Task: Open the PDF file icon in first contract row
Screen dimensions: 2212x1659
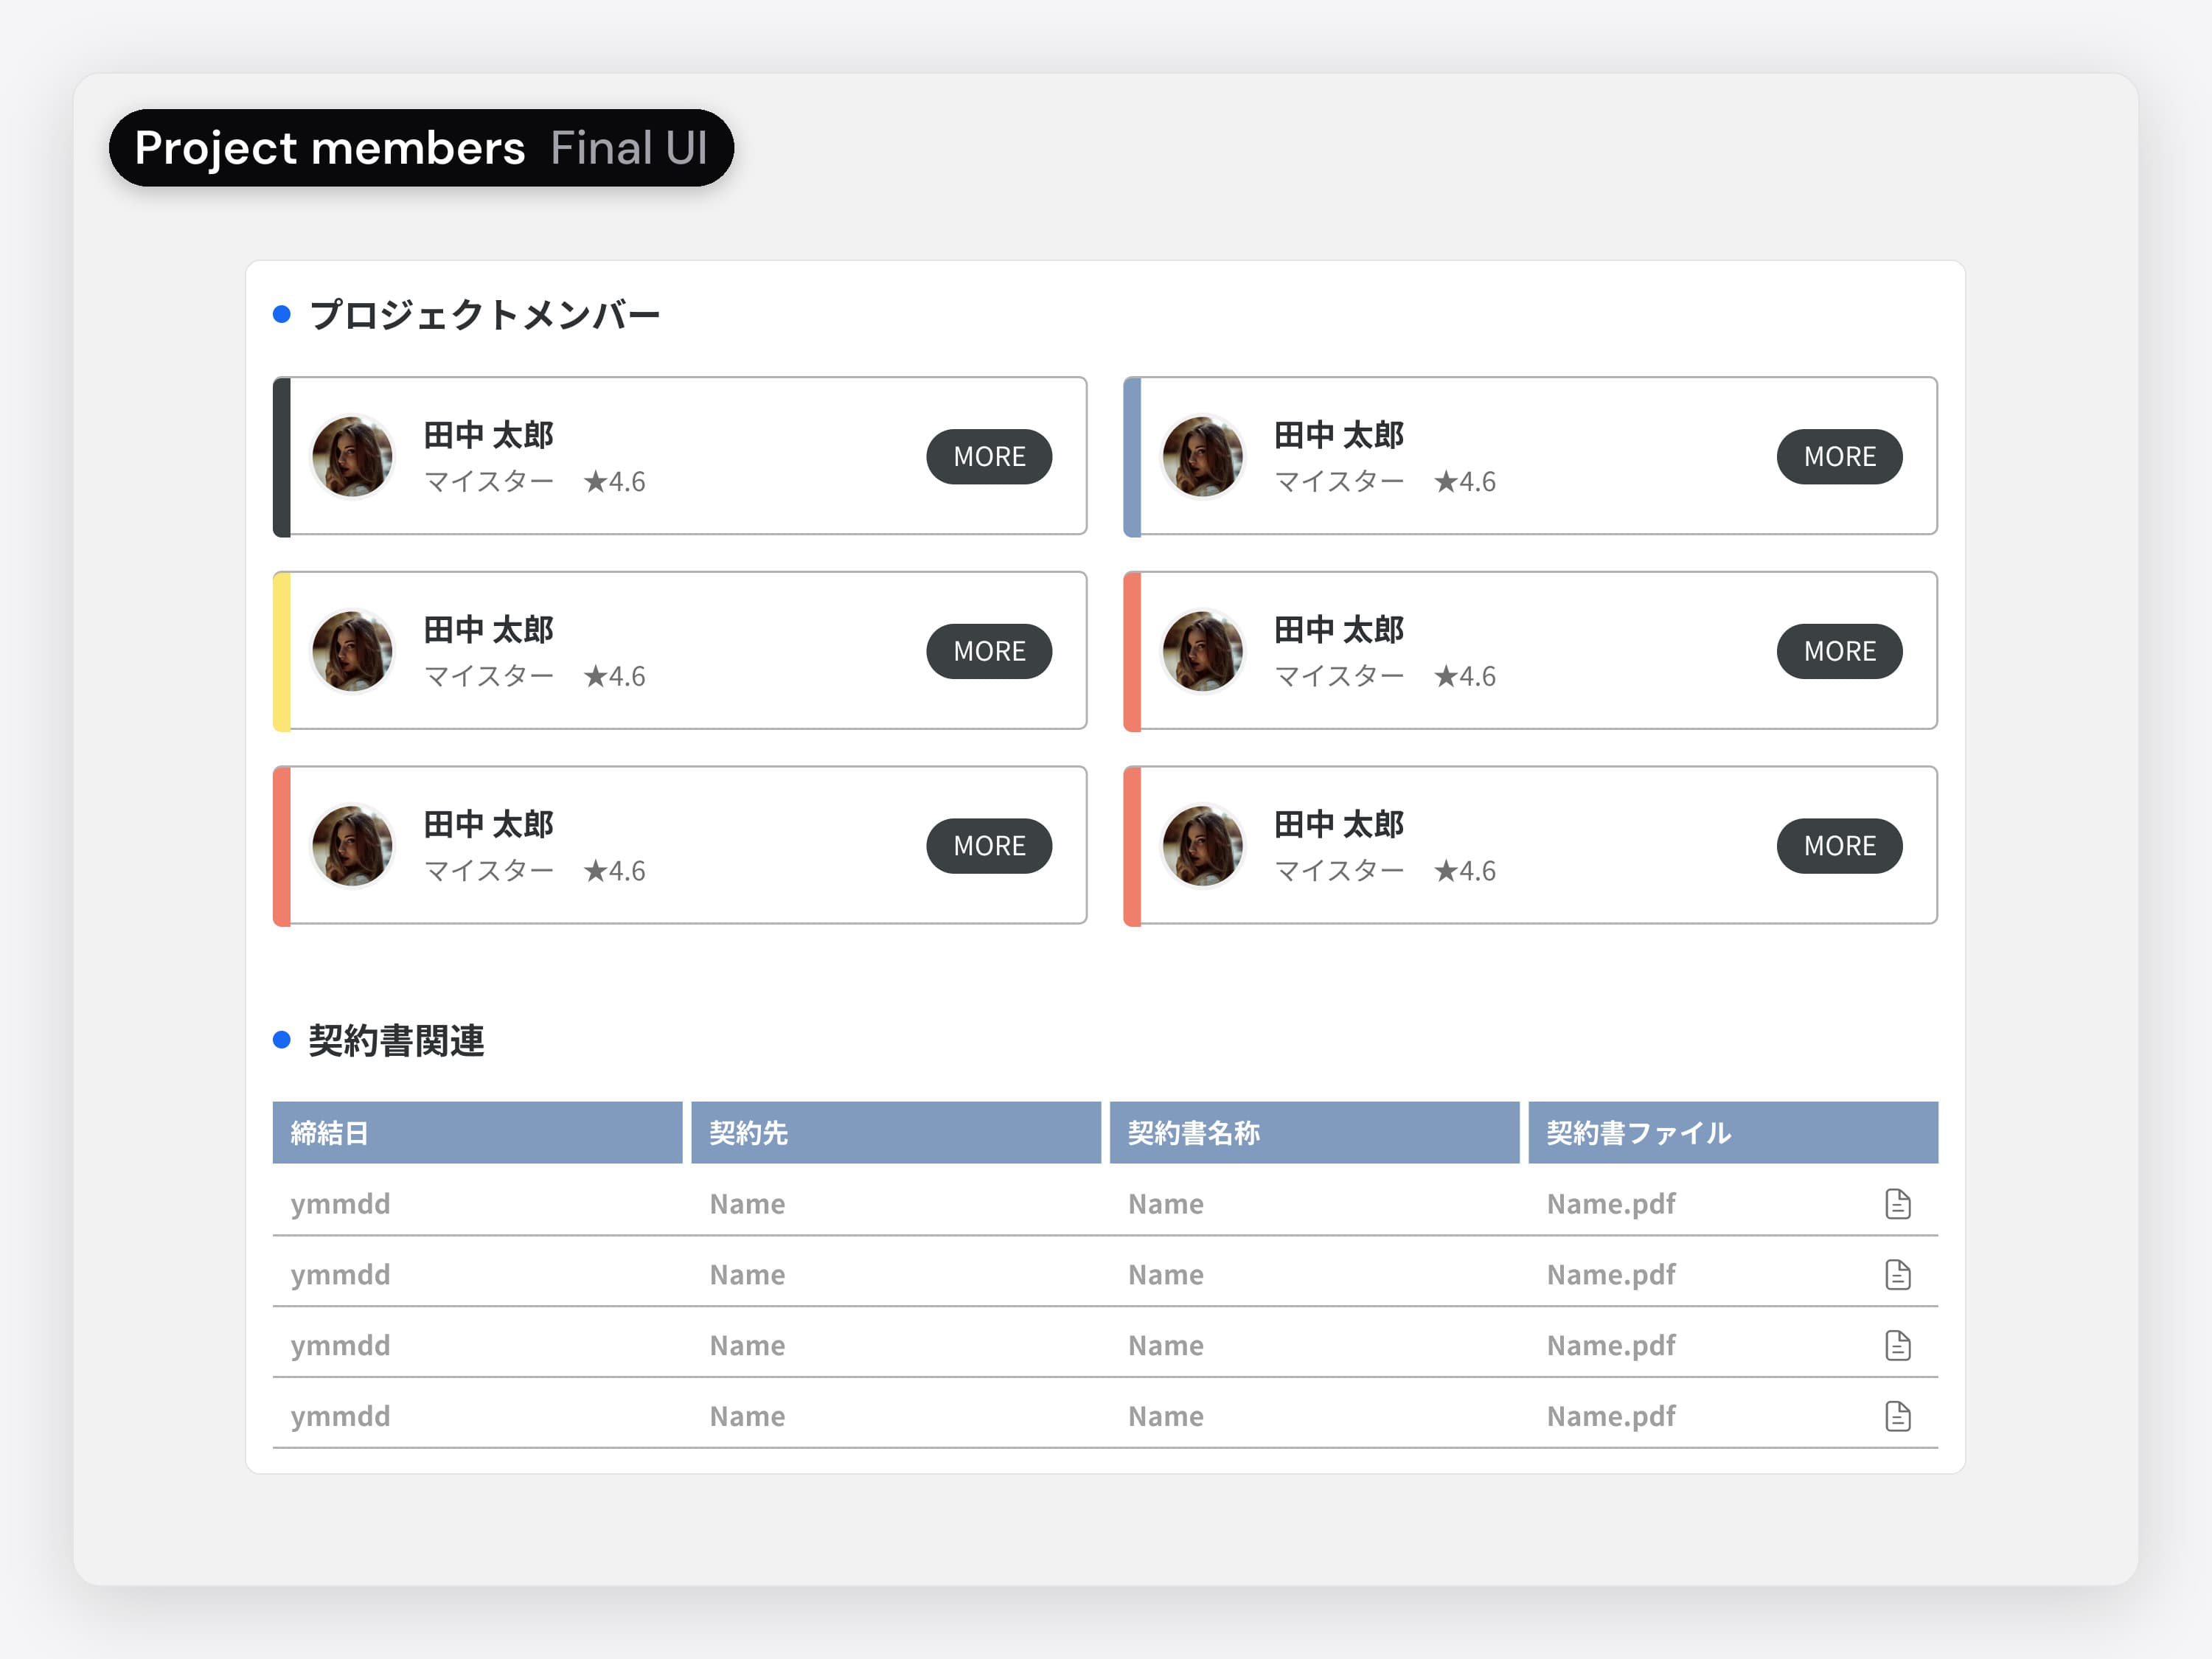Action: [x=1897, y=1204]
